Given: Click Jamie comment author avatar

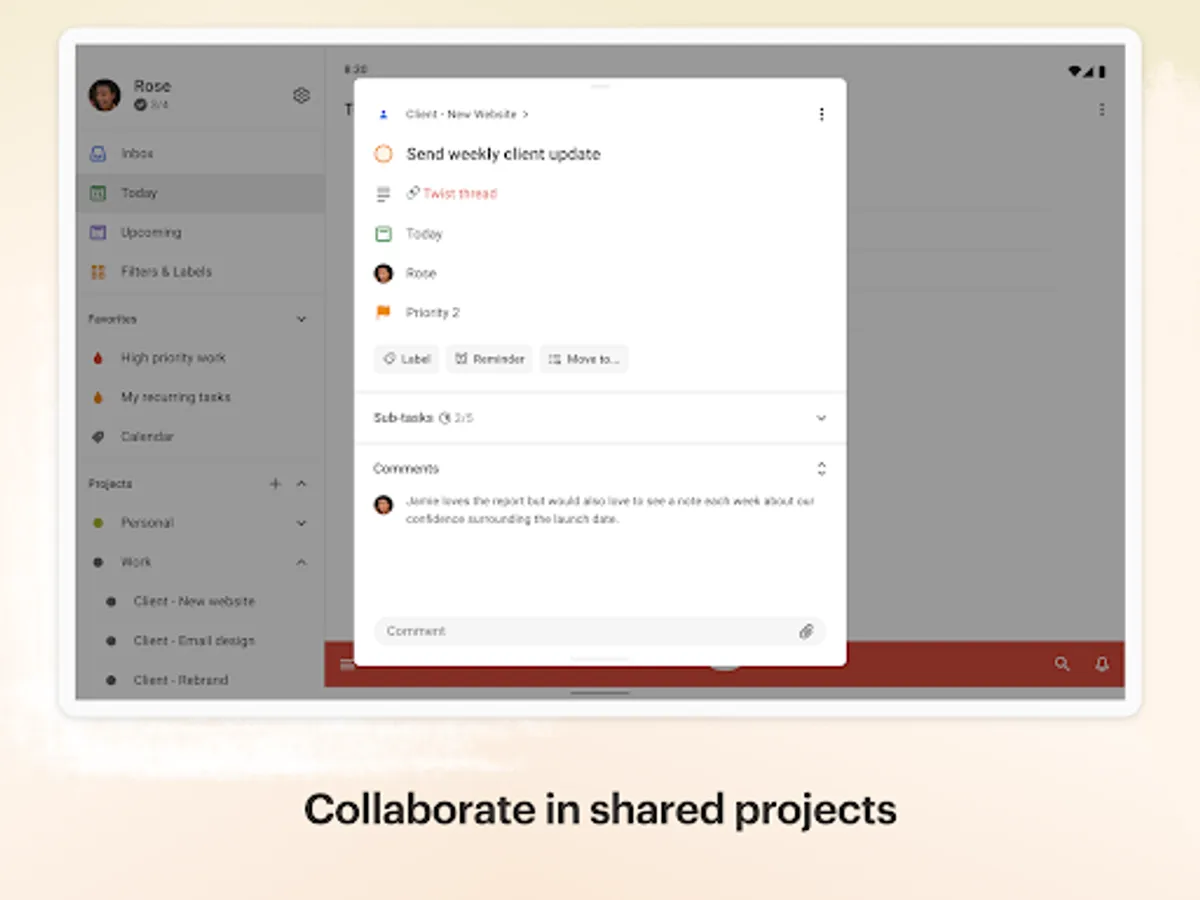Looking at the screenshot, I should [383, 504].
